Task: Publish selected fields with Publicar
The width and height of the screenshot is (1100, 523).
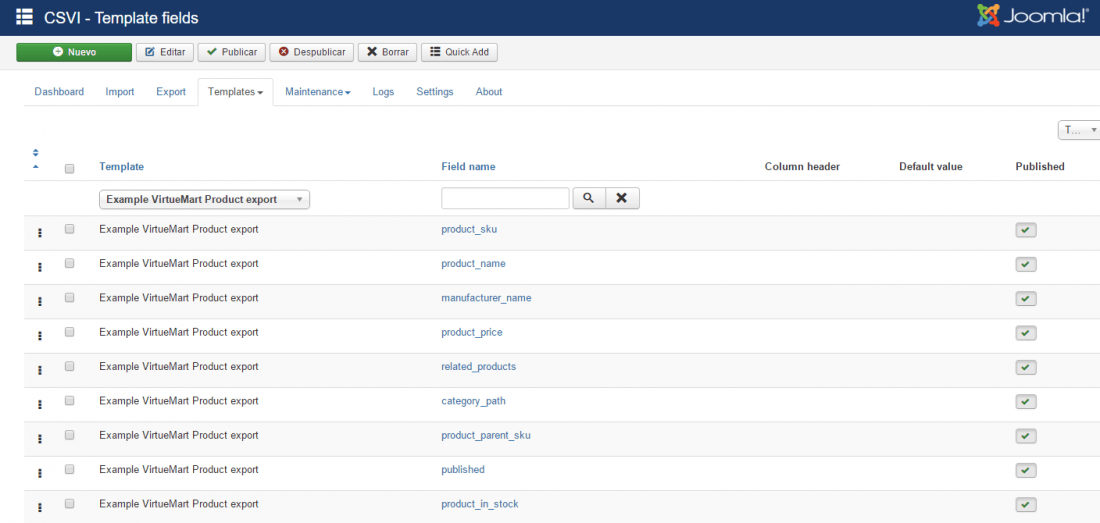Action: coord(232,52)
